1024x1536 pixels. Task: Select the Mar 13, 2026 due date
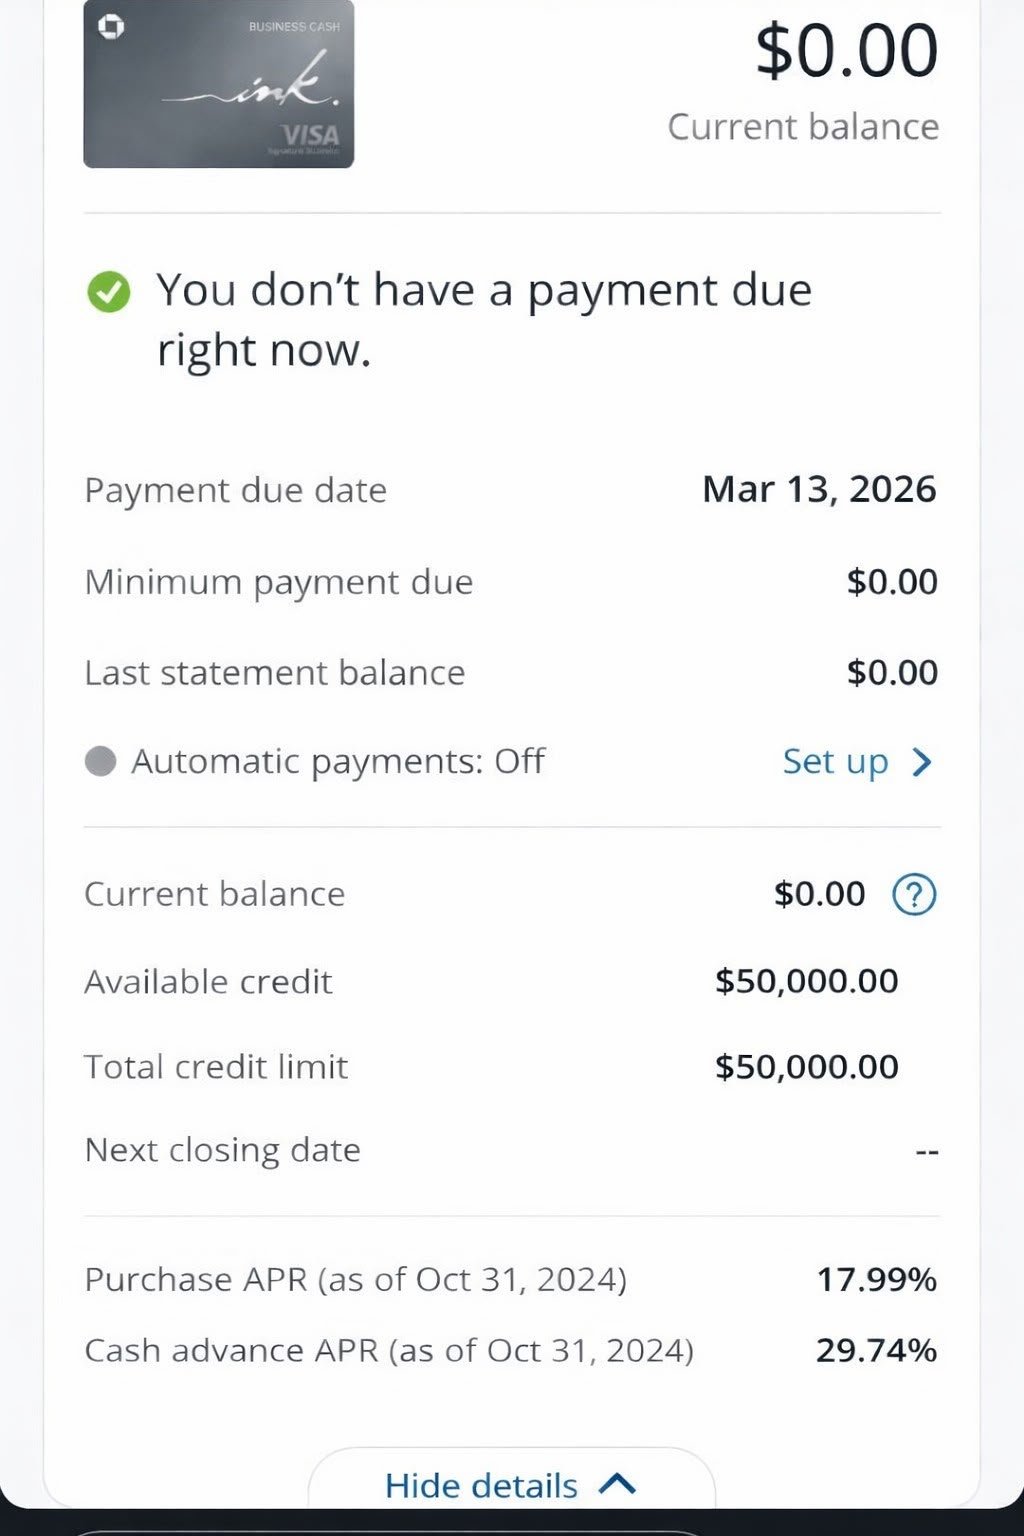point(819,489)
